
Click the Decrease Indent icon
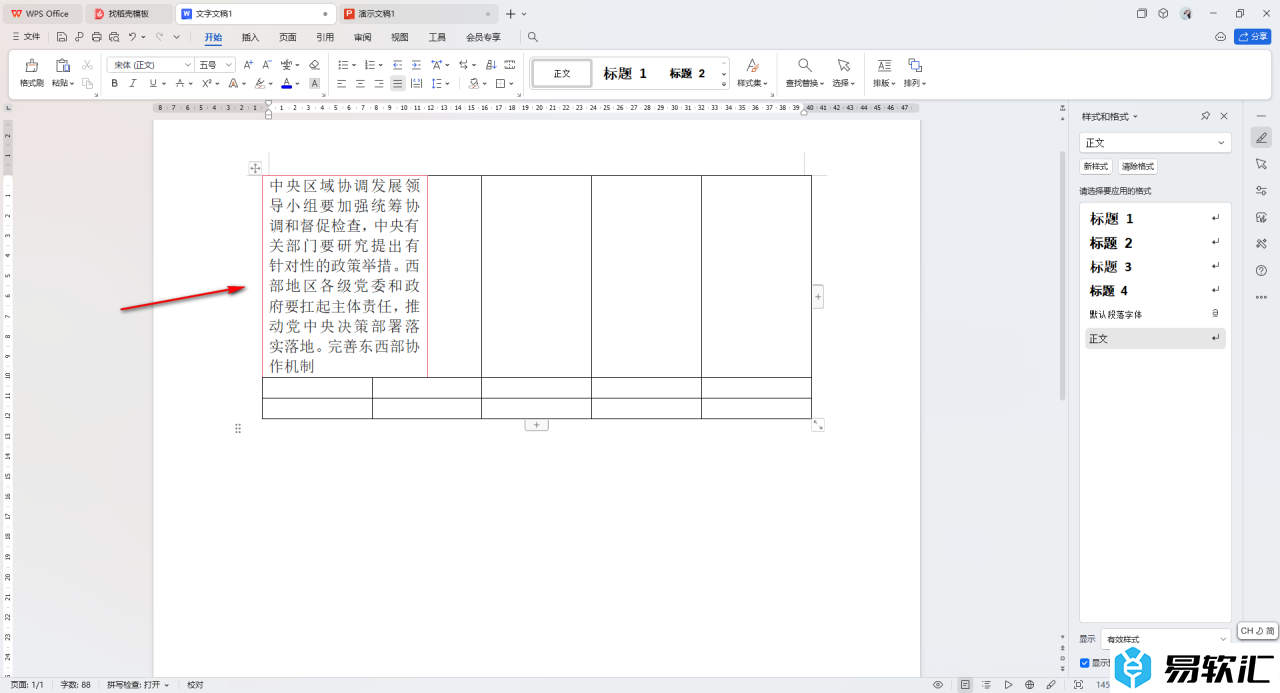[x=397, y=65]
